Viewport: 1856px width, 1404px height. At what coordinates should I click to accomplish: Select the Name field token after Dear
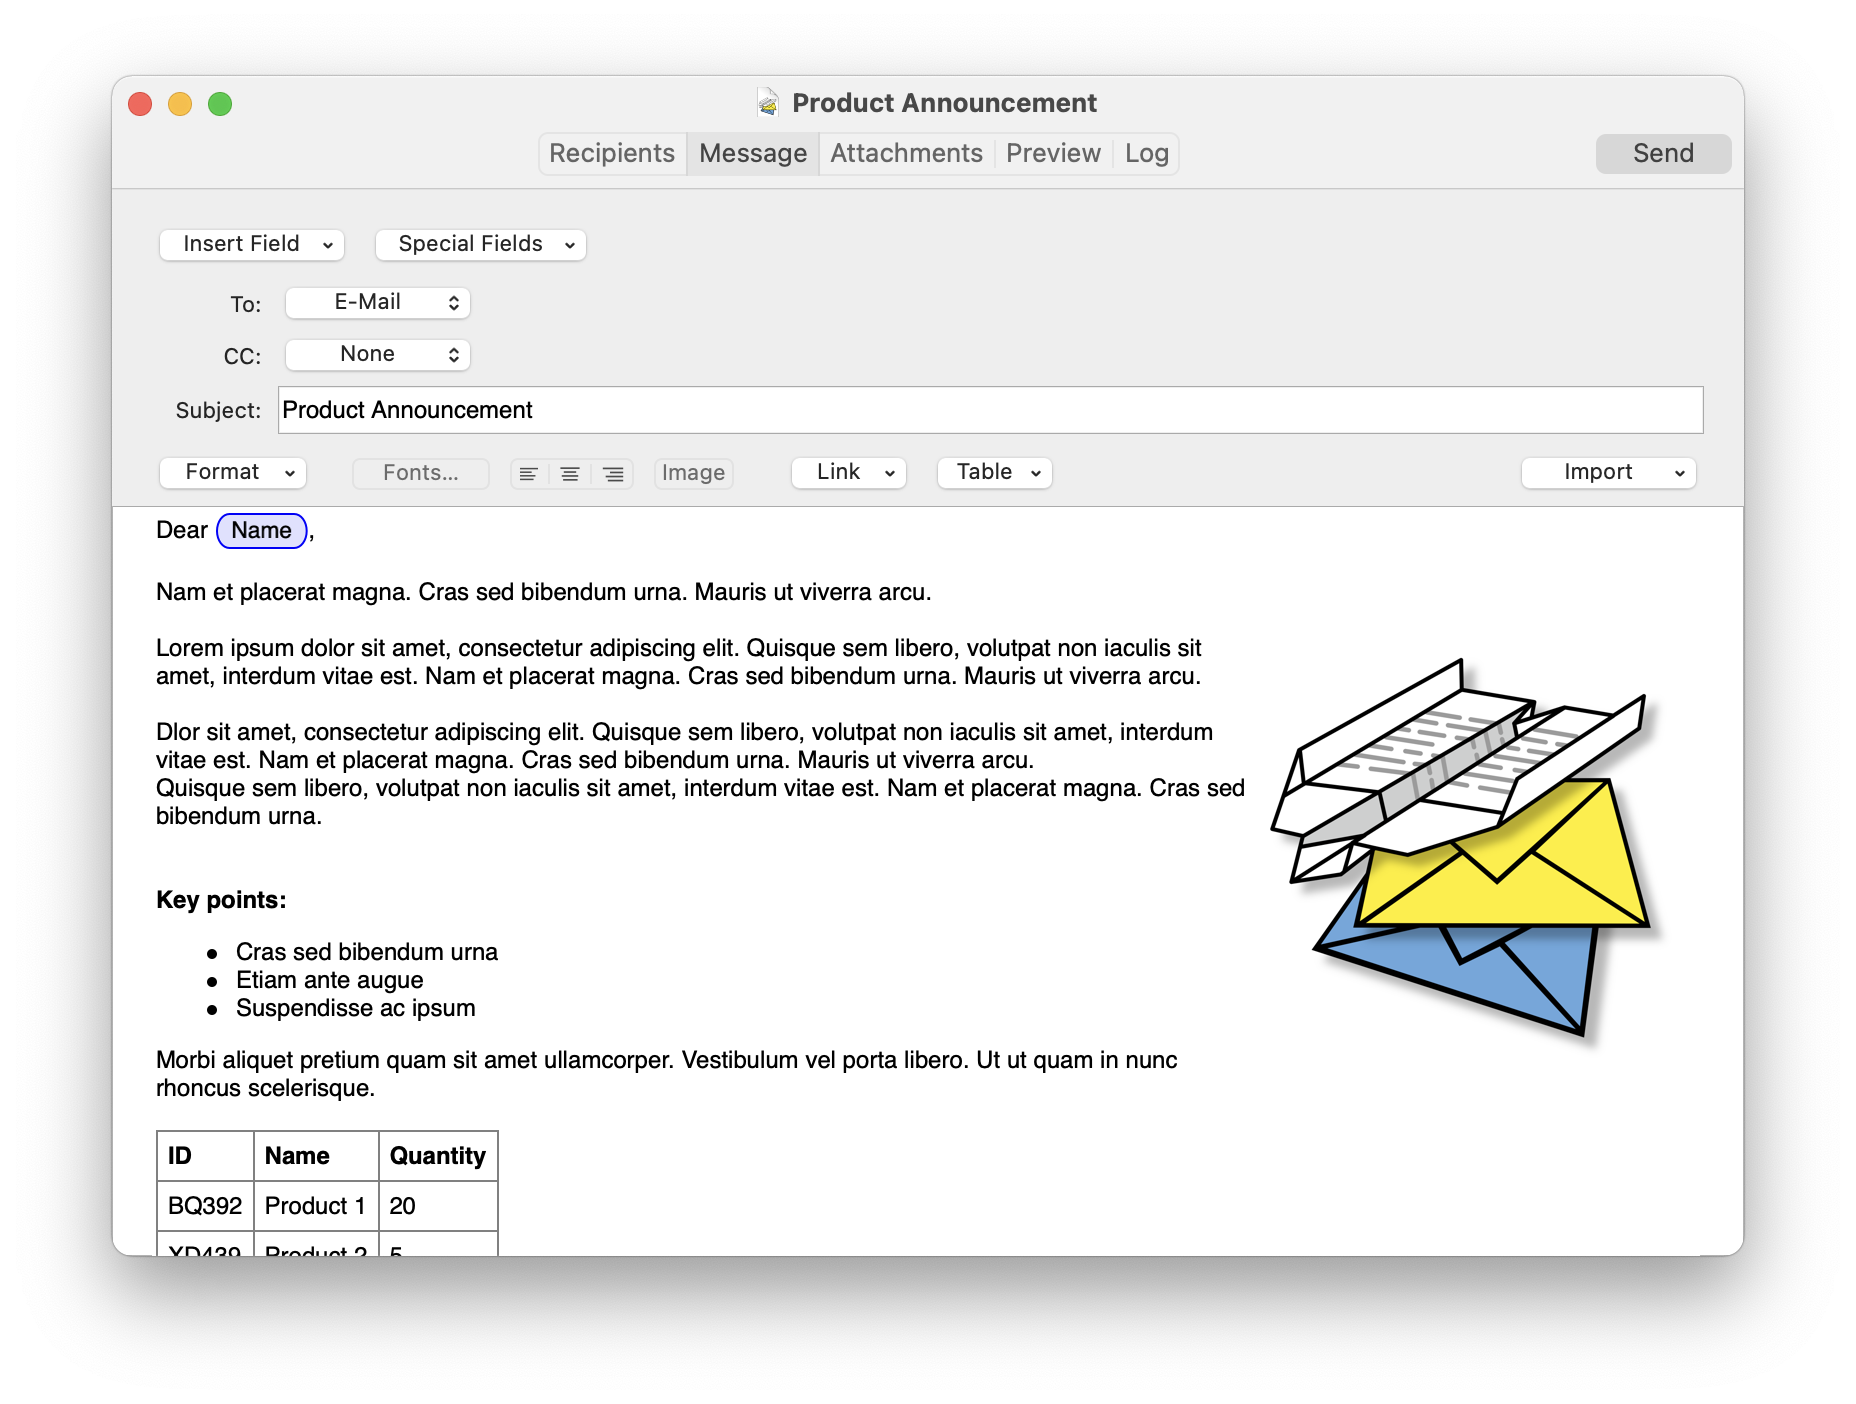click(262, 530)
